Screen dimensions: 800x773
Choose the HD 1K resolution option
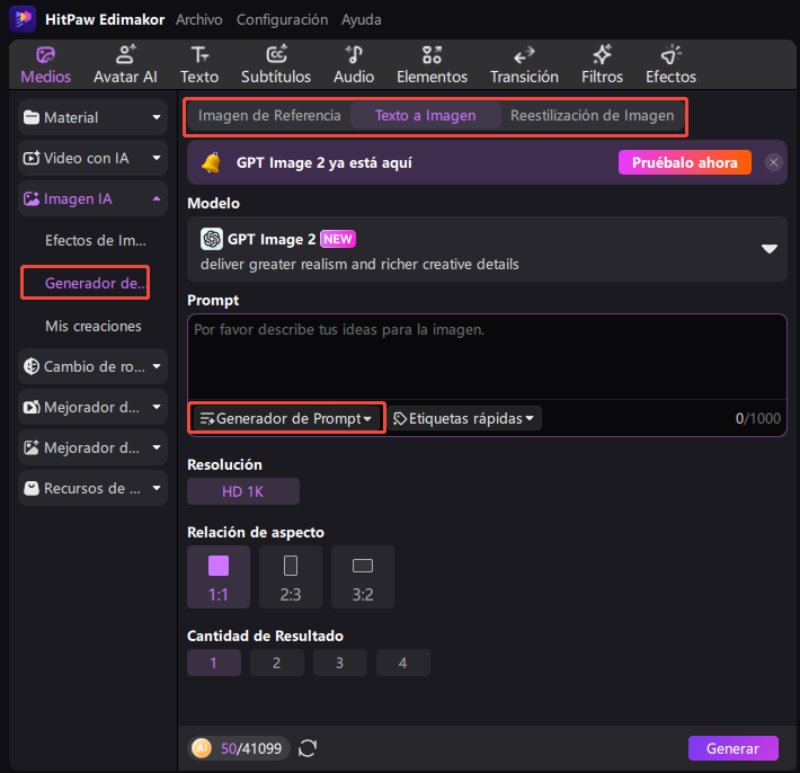(x=243, y=491)
